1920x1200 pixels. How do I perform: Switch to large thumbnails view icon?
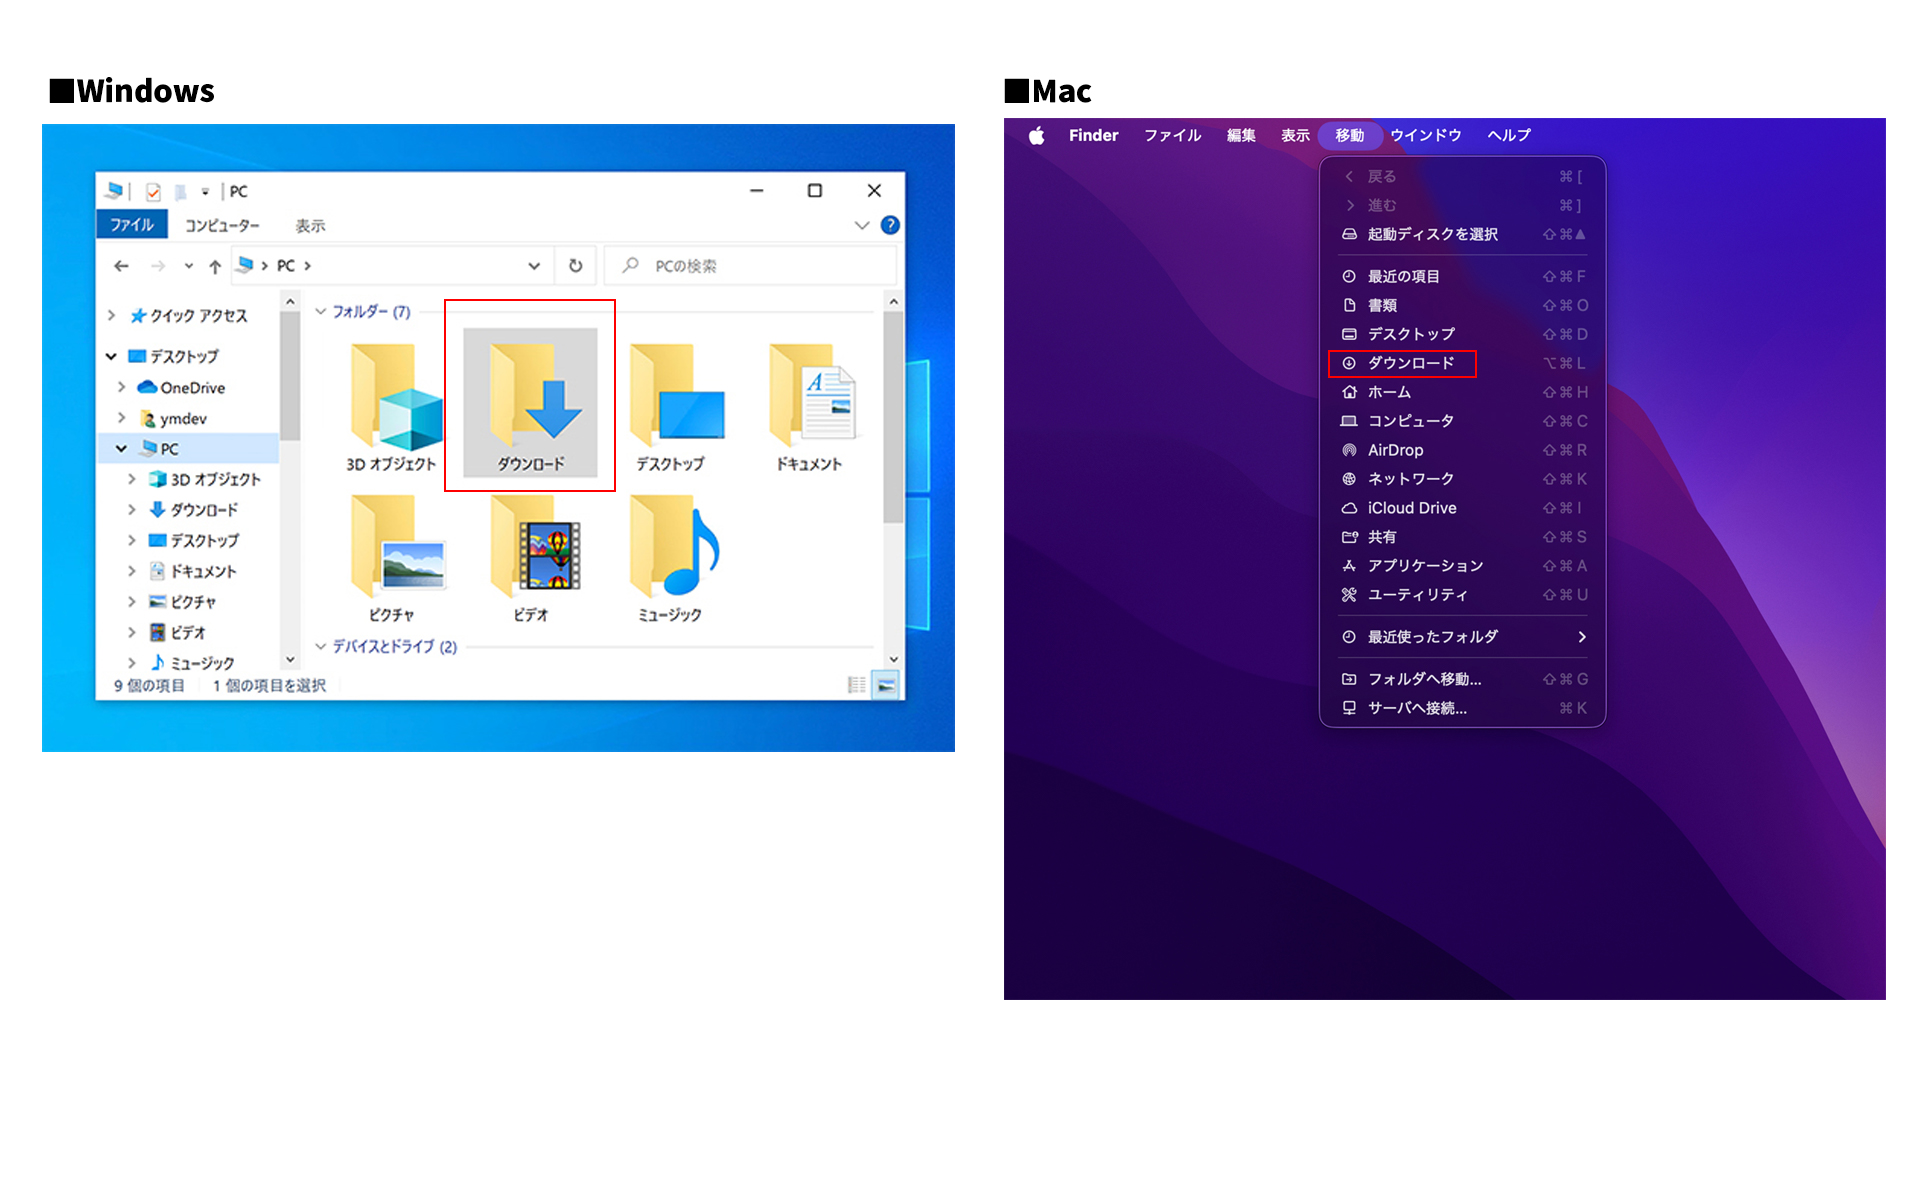point(886,685)
